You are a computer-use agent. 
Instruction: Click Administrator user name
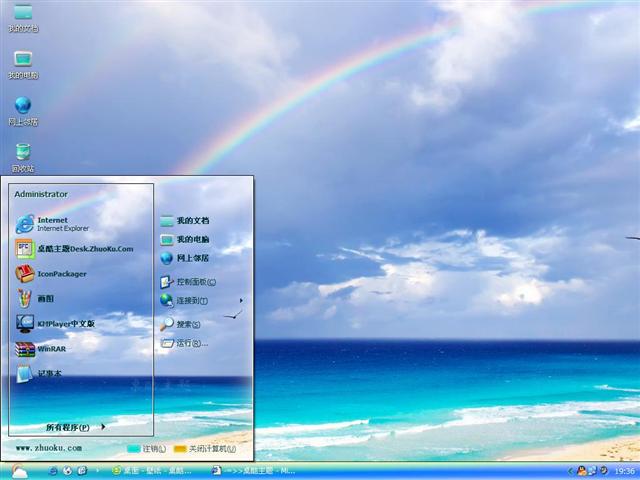[x=41, y=194]
